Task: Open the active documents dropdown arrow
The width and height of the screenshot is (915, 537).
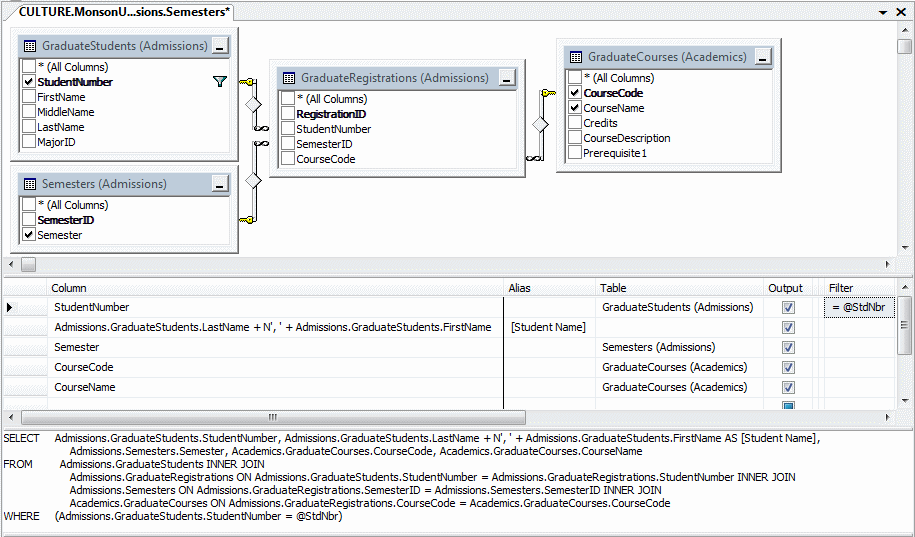Action: click(883, 12)
